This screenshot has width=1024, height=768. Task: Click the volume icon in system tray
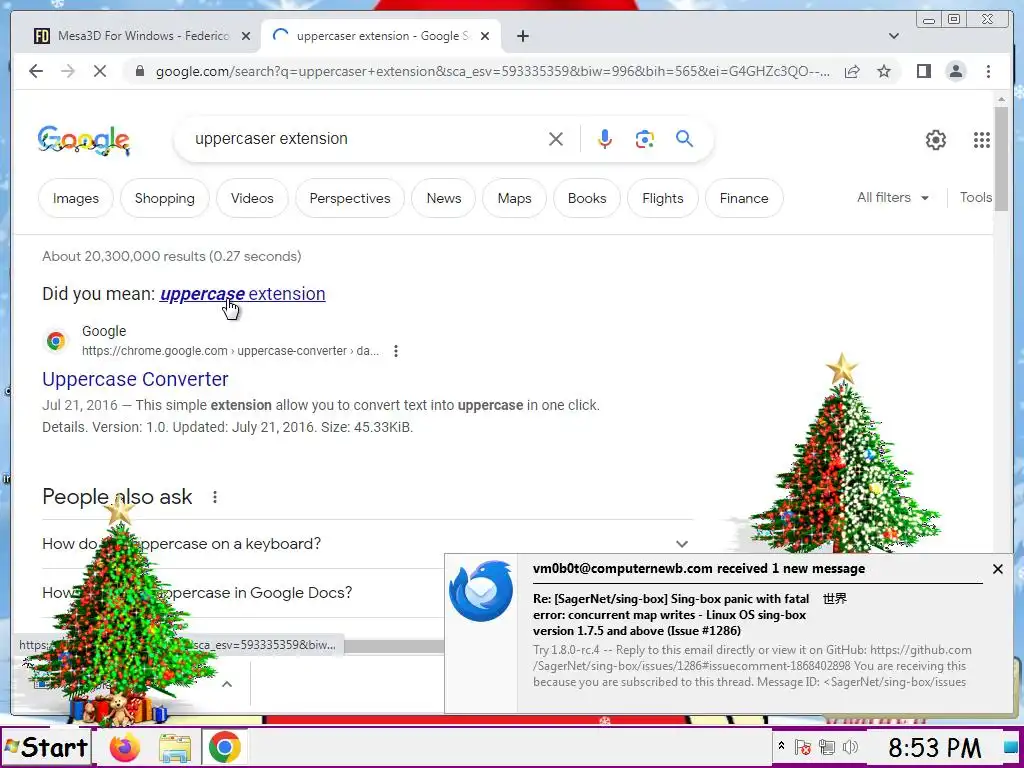coord(850,747)
